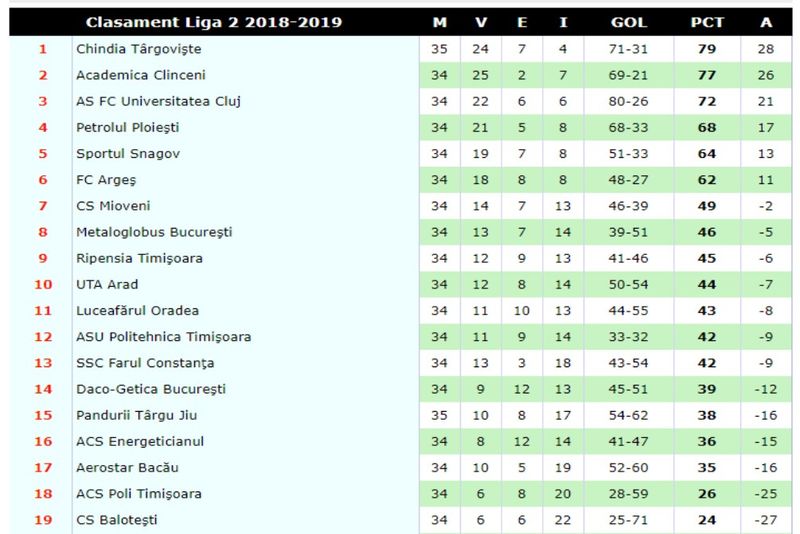
Task: Click rank number 19 for CS Balotești
Action: (43, 520)
